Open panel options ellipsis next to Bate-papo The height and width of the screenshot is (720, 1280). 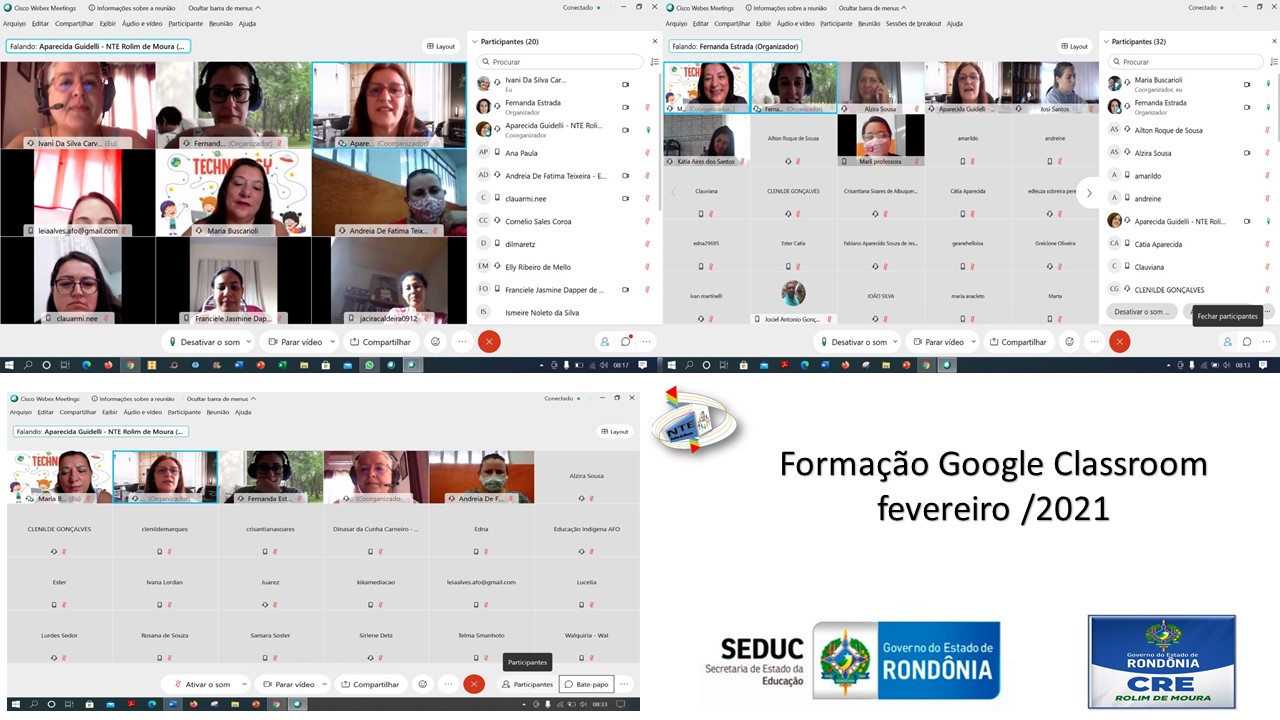pos(625,685)
